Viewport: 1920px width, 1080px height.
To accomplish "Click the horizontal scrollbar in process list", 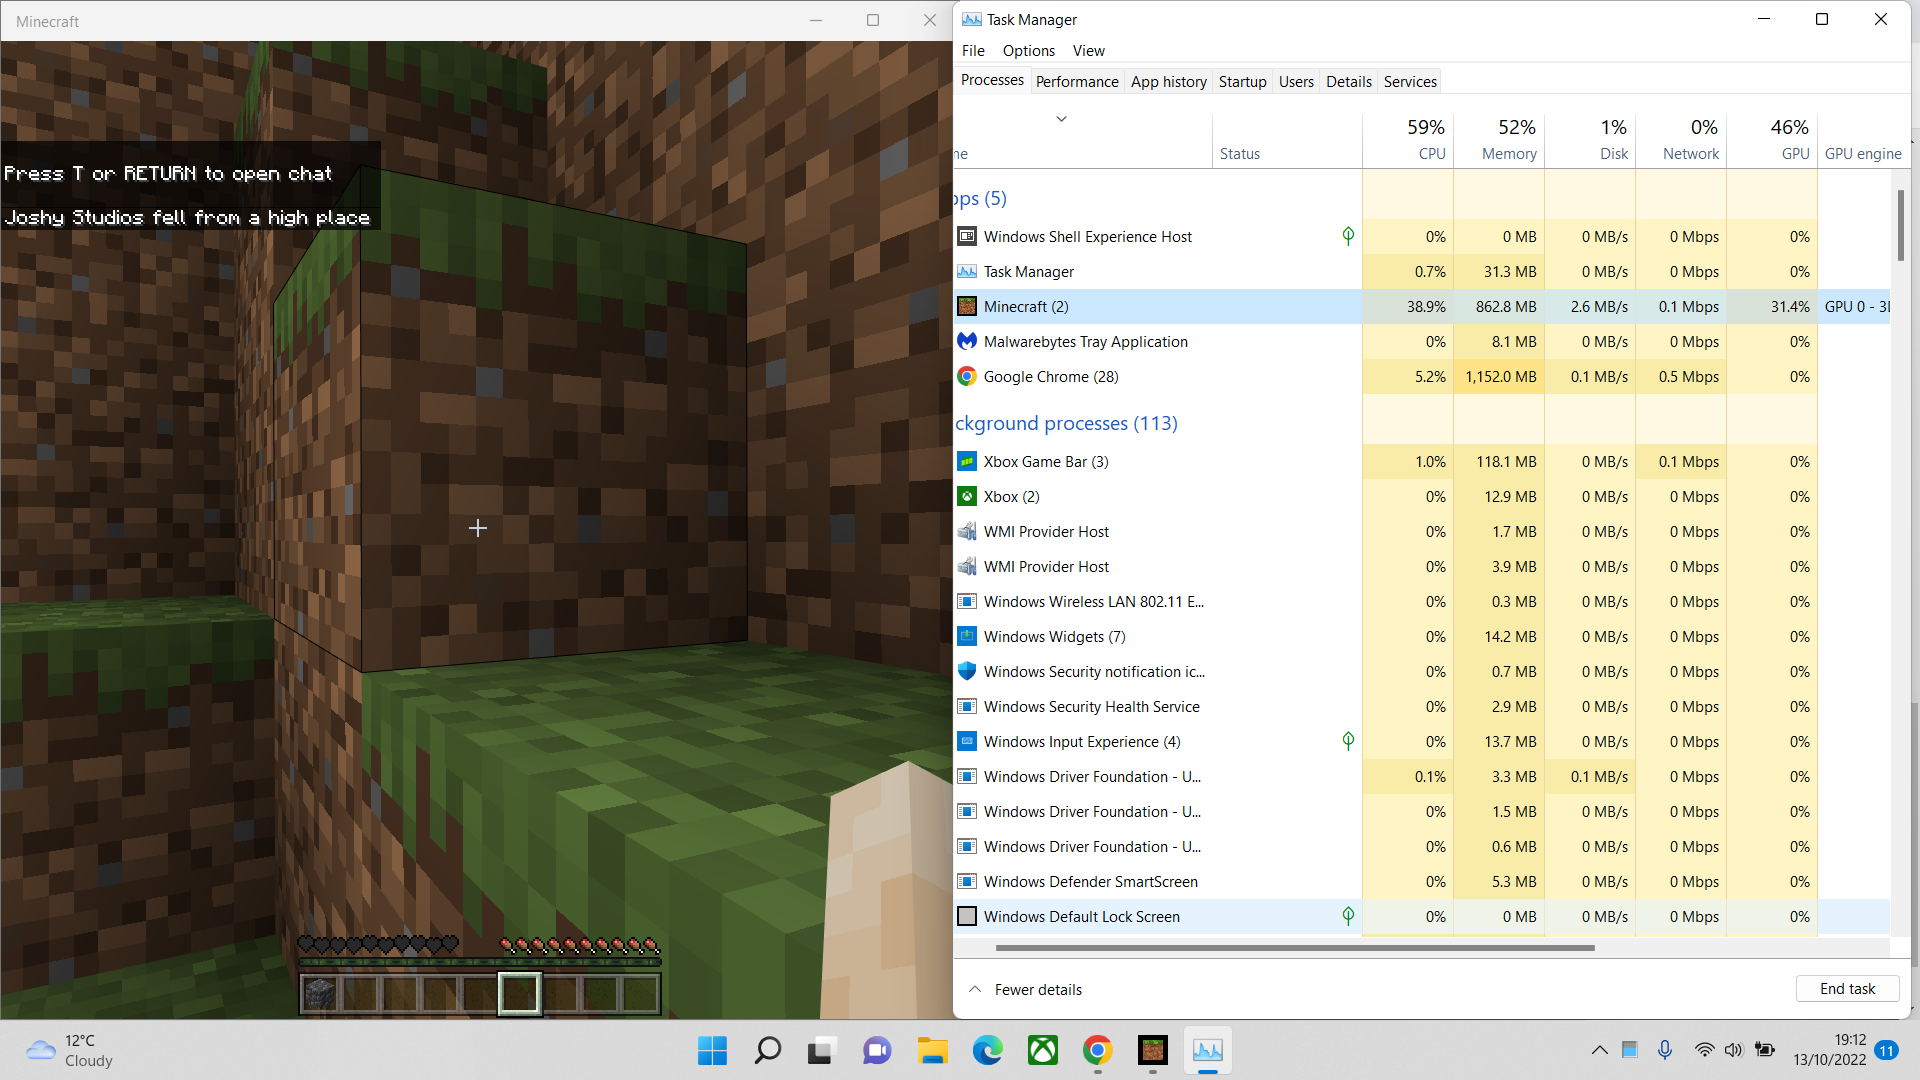I will coord(1294,948).
